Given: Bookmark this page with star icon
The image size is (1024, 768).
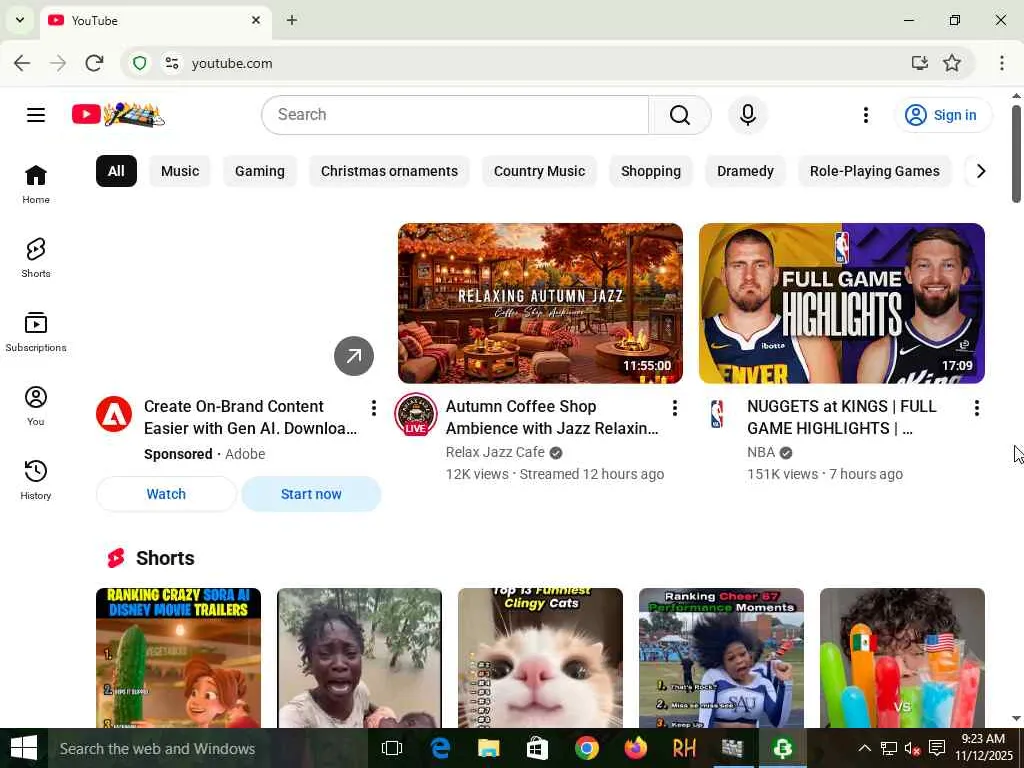Looking at the screenshot, I should coord(952,63).
